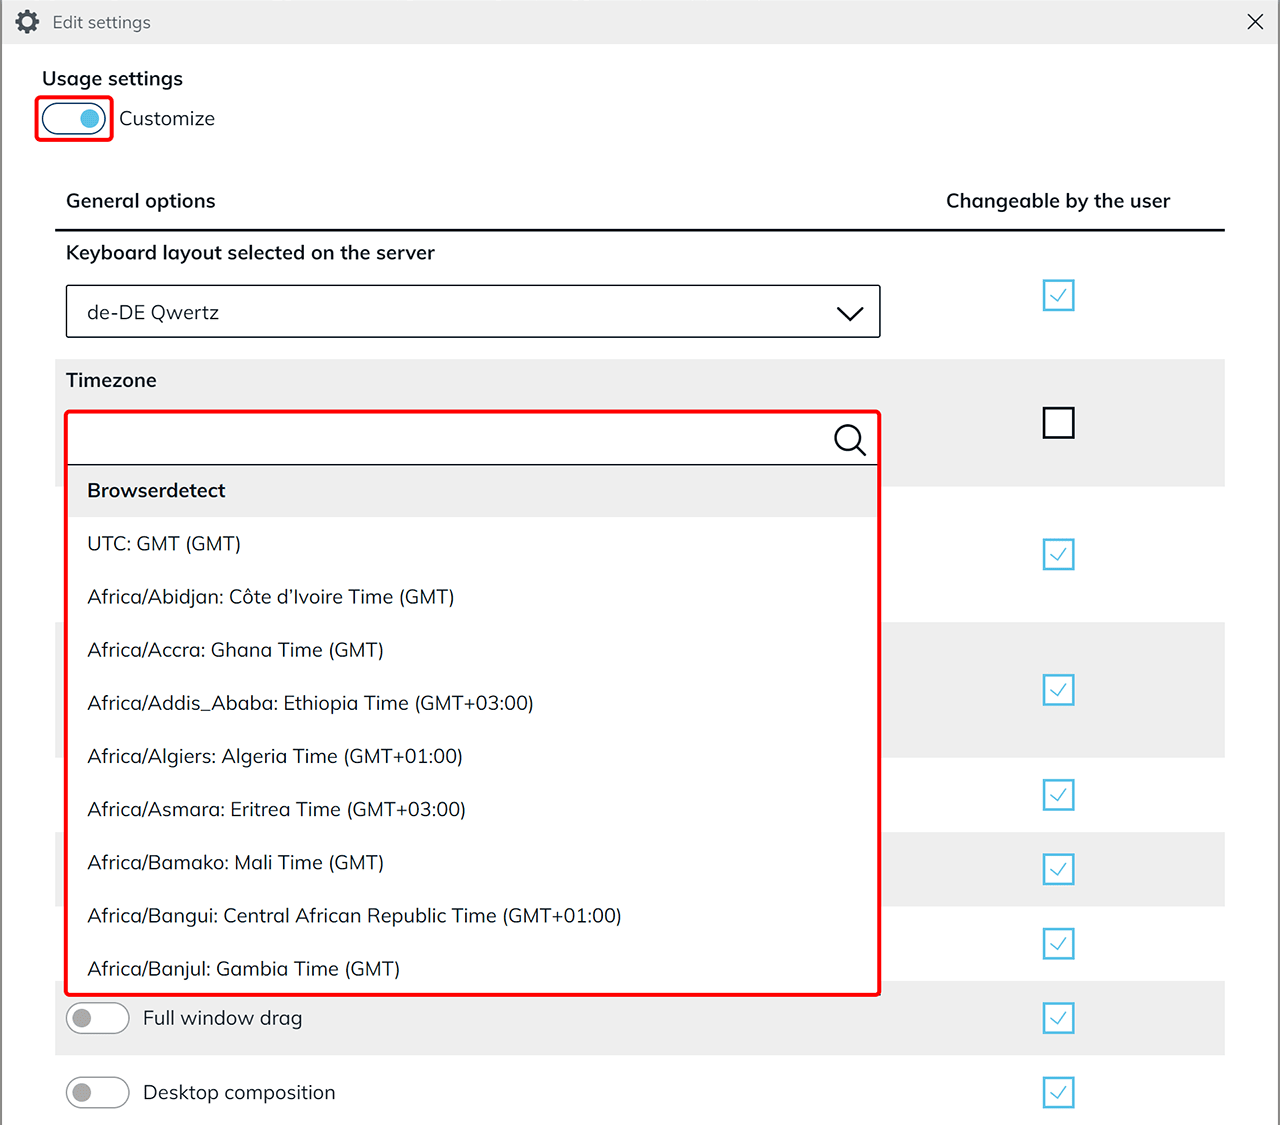
Task: Select UTC: GMT timezone option
Action: tap(164, 544)
